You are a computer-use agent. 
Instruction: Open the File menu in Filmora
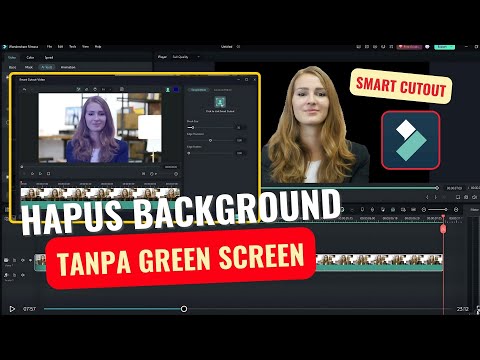tap(49, 47)
